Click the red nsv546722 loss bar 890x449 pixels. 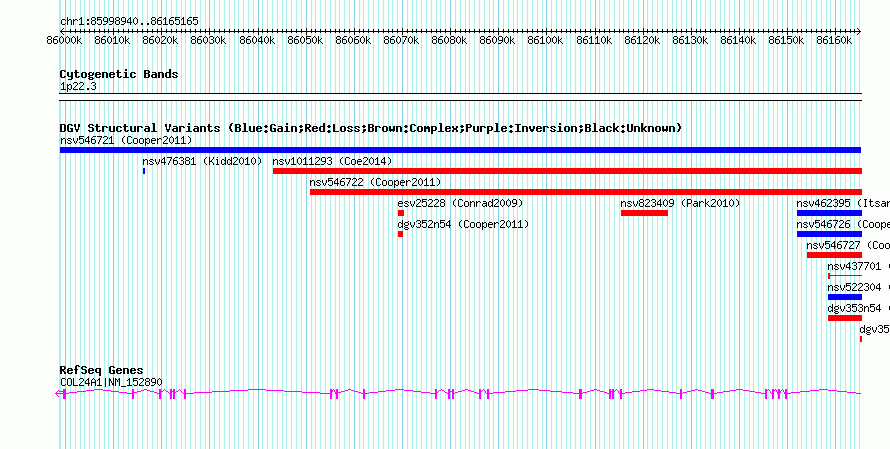click(x=586, y=192)
